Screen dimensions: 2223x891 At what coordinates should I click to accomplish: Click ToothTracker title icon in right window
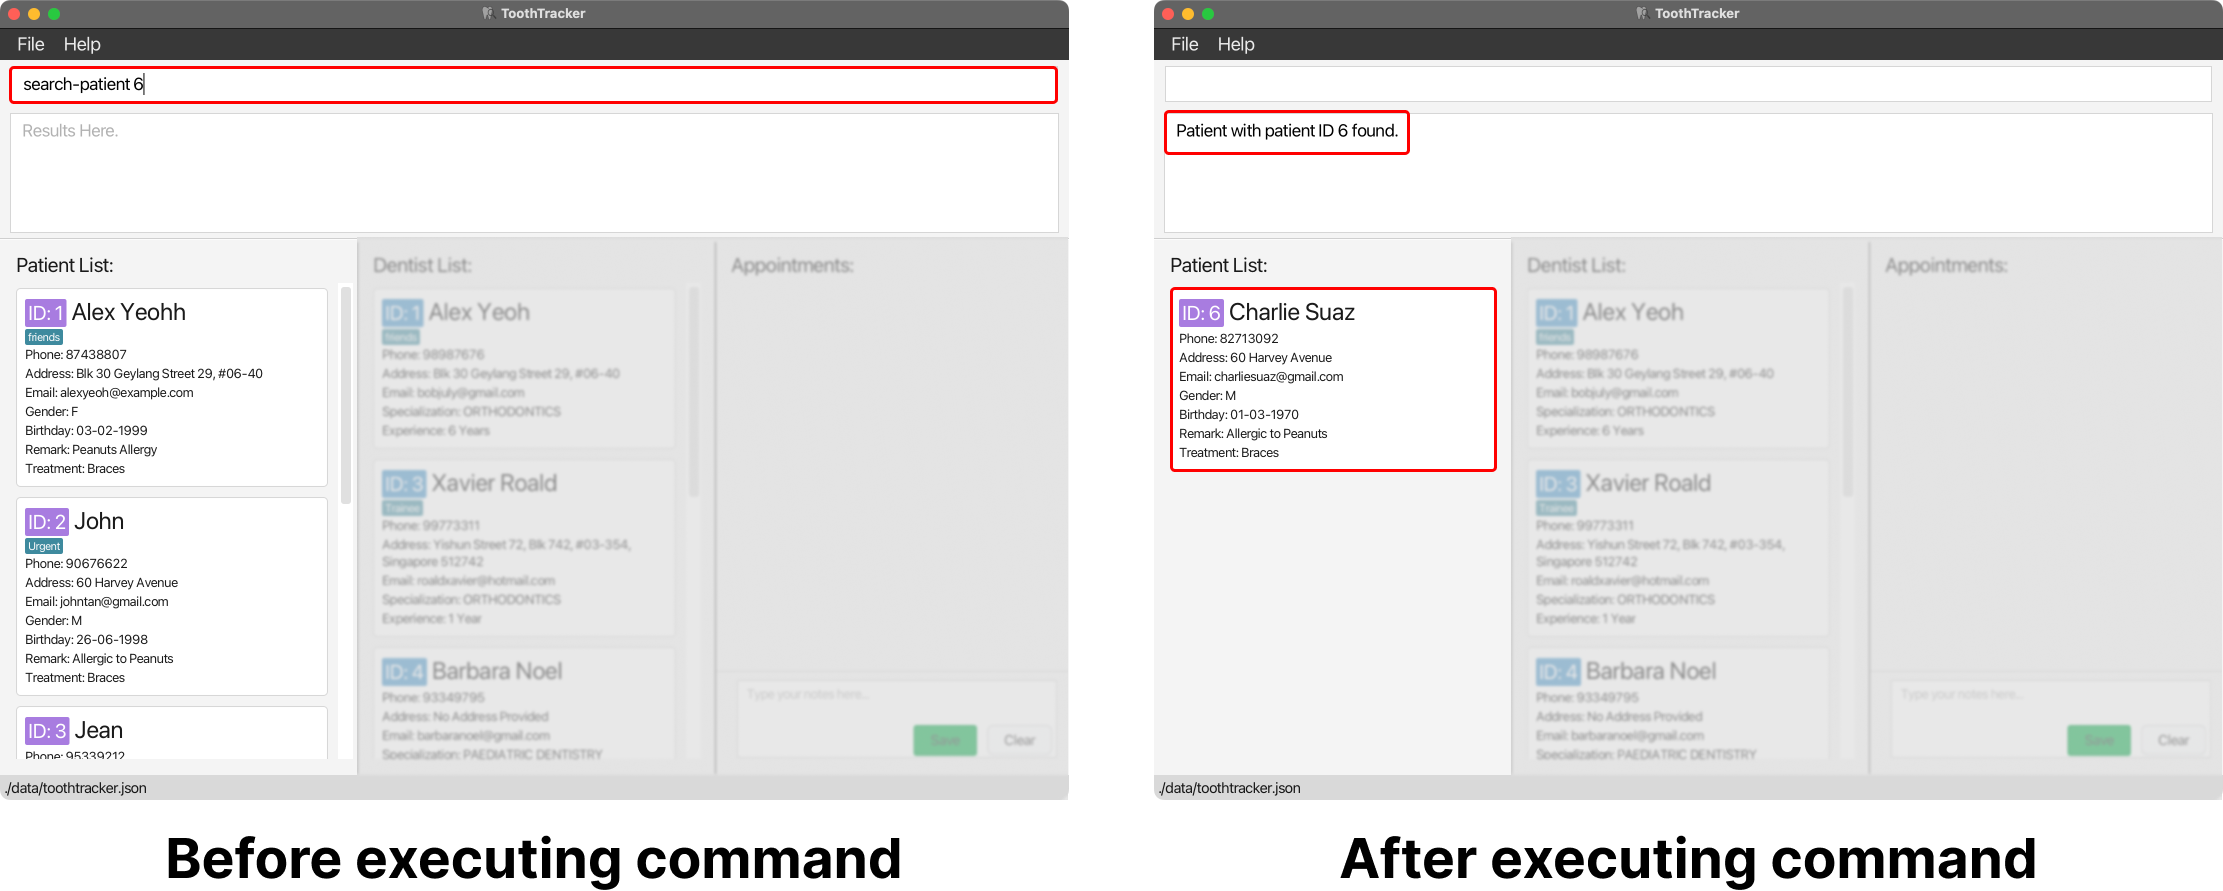tap(1642, 13)
